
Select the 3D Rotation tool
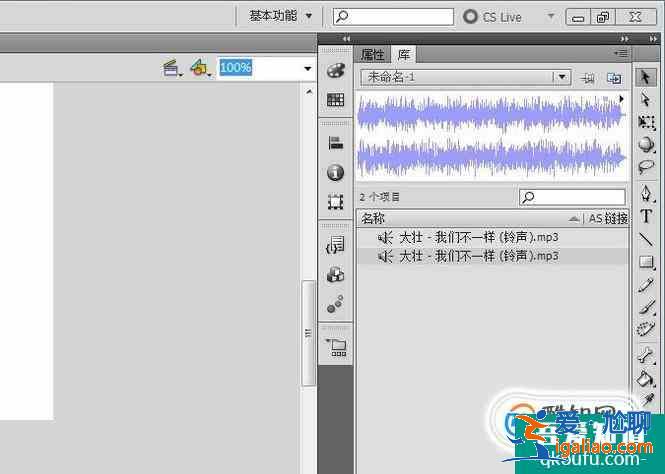click(x=645, y=144)
